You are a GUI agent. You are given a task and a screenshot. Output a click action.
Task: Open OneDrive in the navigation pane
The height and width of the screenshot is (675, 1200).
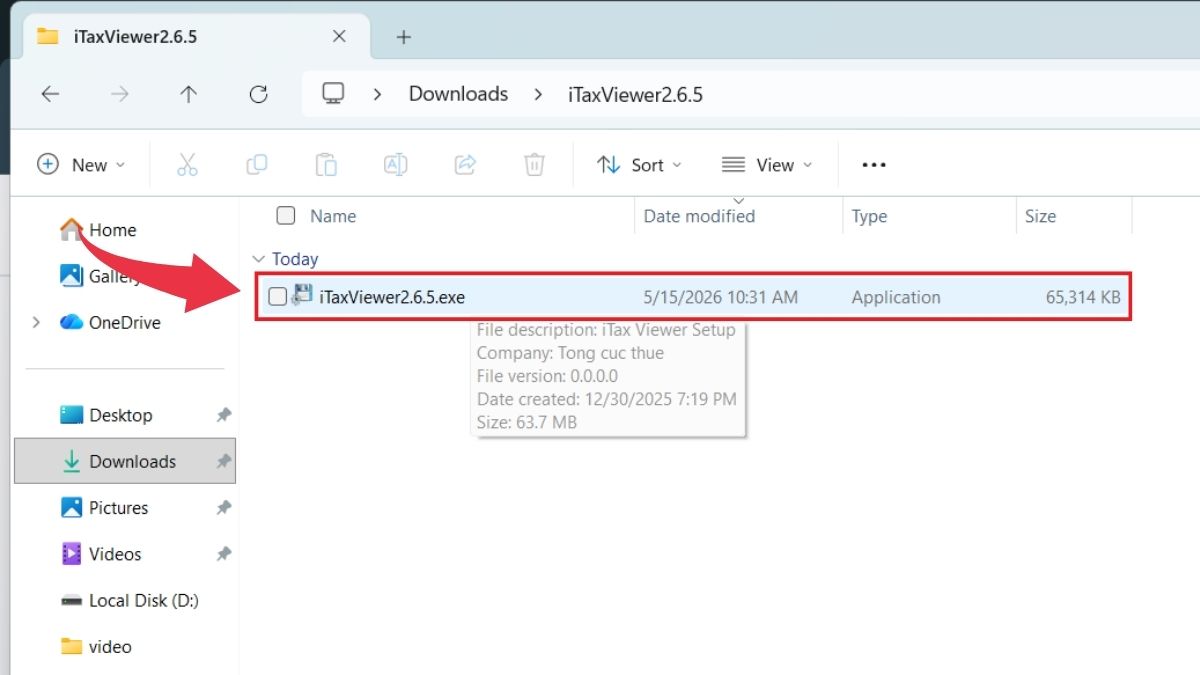point(110,322)
